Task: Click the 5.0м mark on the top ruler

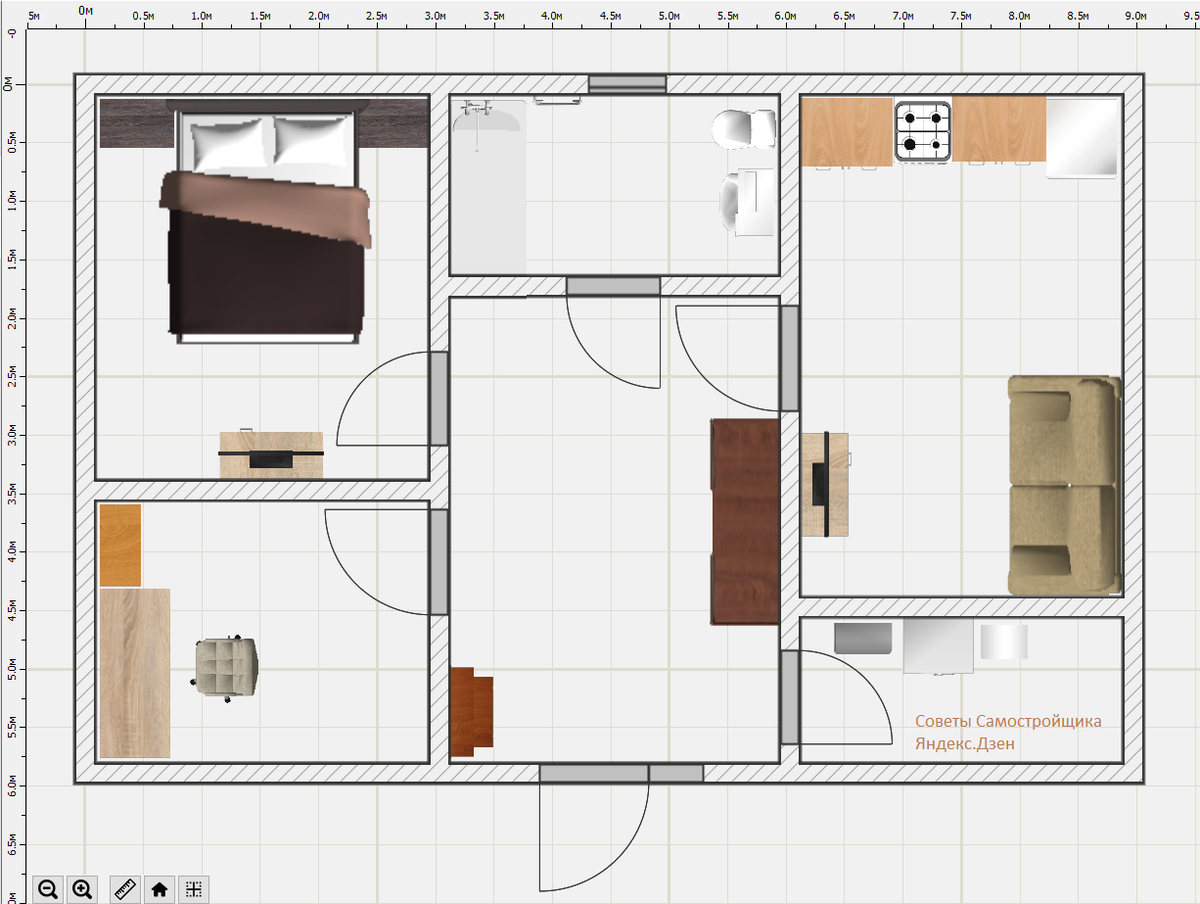Action: tap(668, 17)
